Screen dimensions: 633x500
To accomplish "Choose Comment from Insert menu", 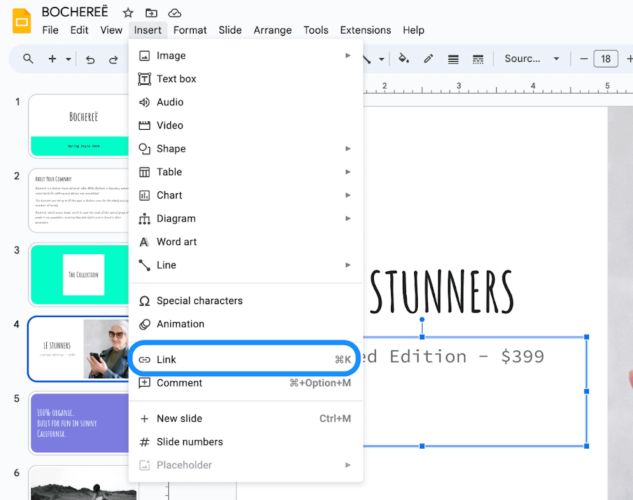I will tap(245, 383).
